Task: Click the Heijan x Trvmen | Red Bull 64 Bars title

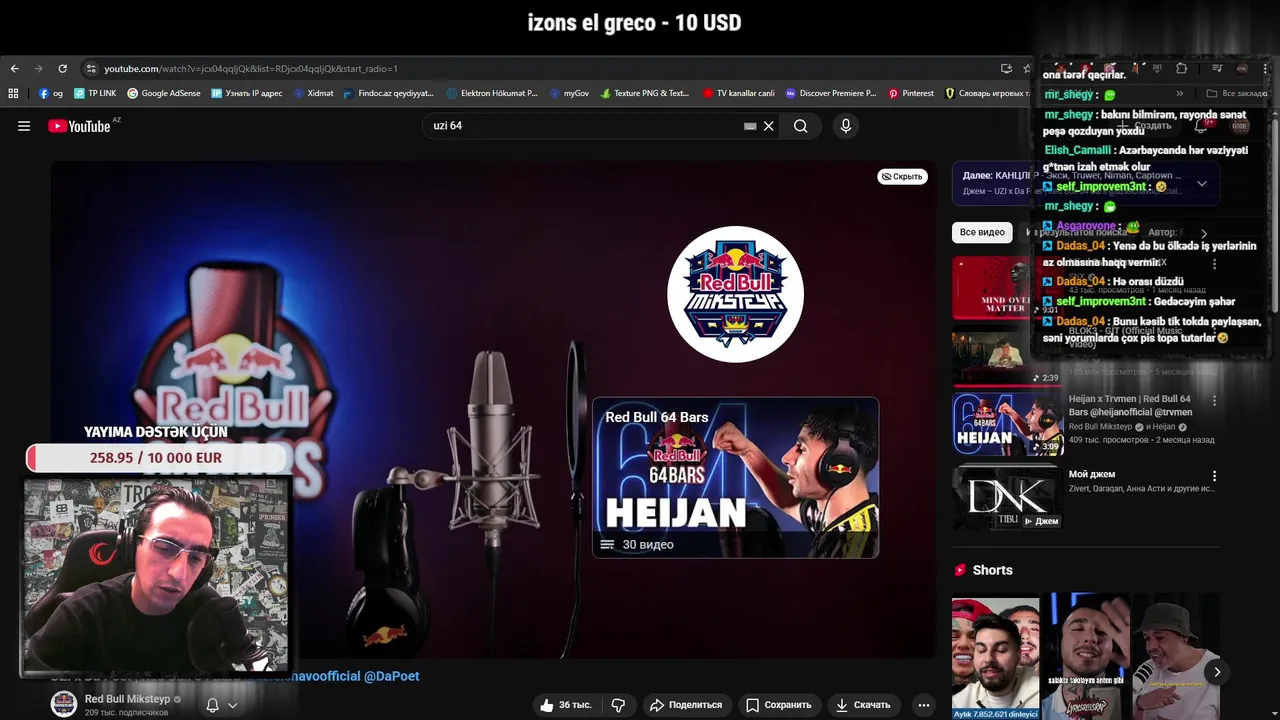Action: click(1130, 405)
